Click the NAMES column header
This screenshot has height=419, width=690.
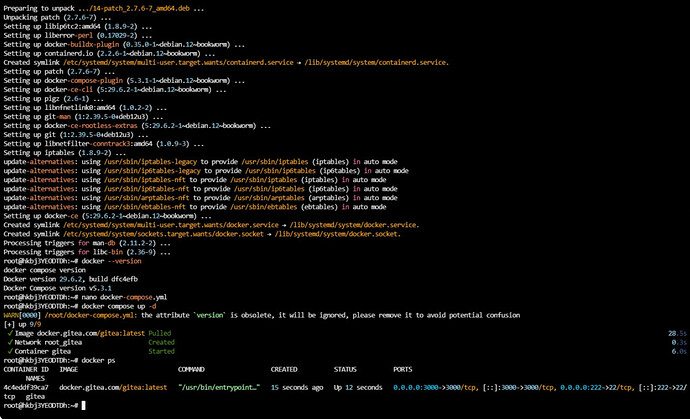click(35, 379)
